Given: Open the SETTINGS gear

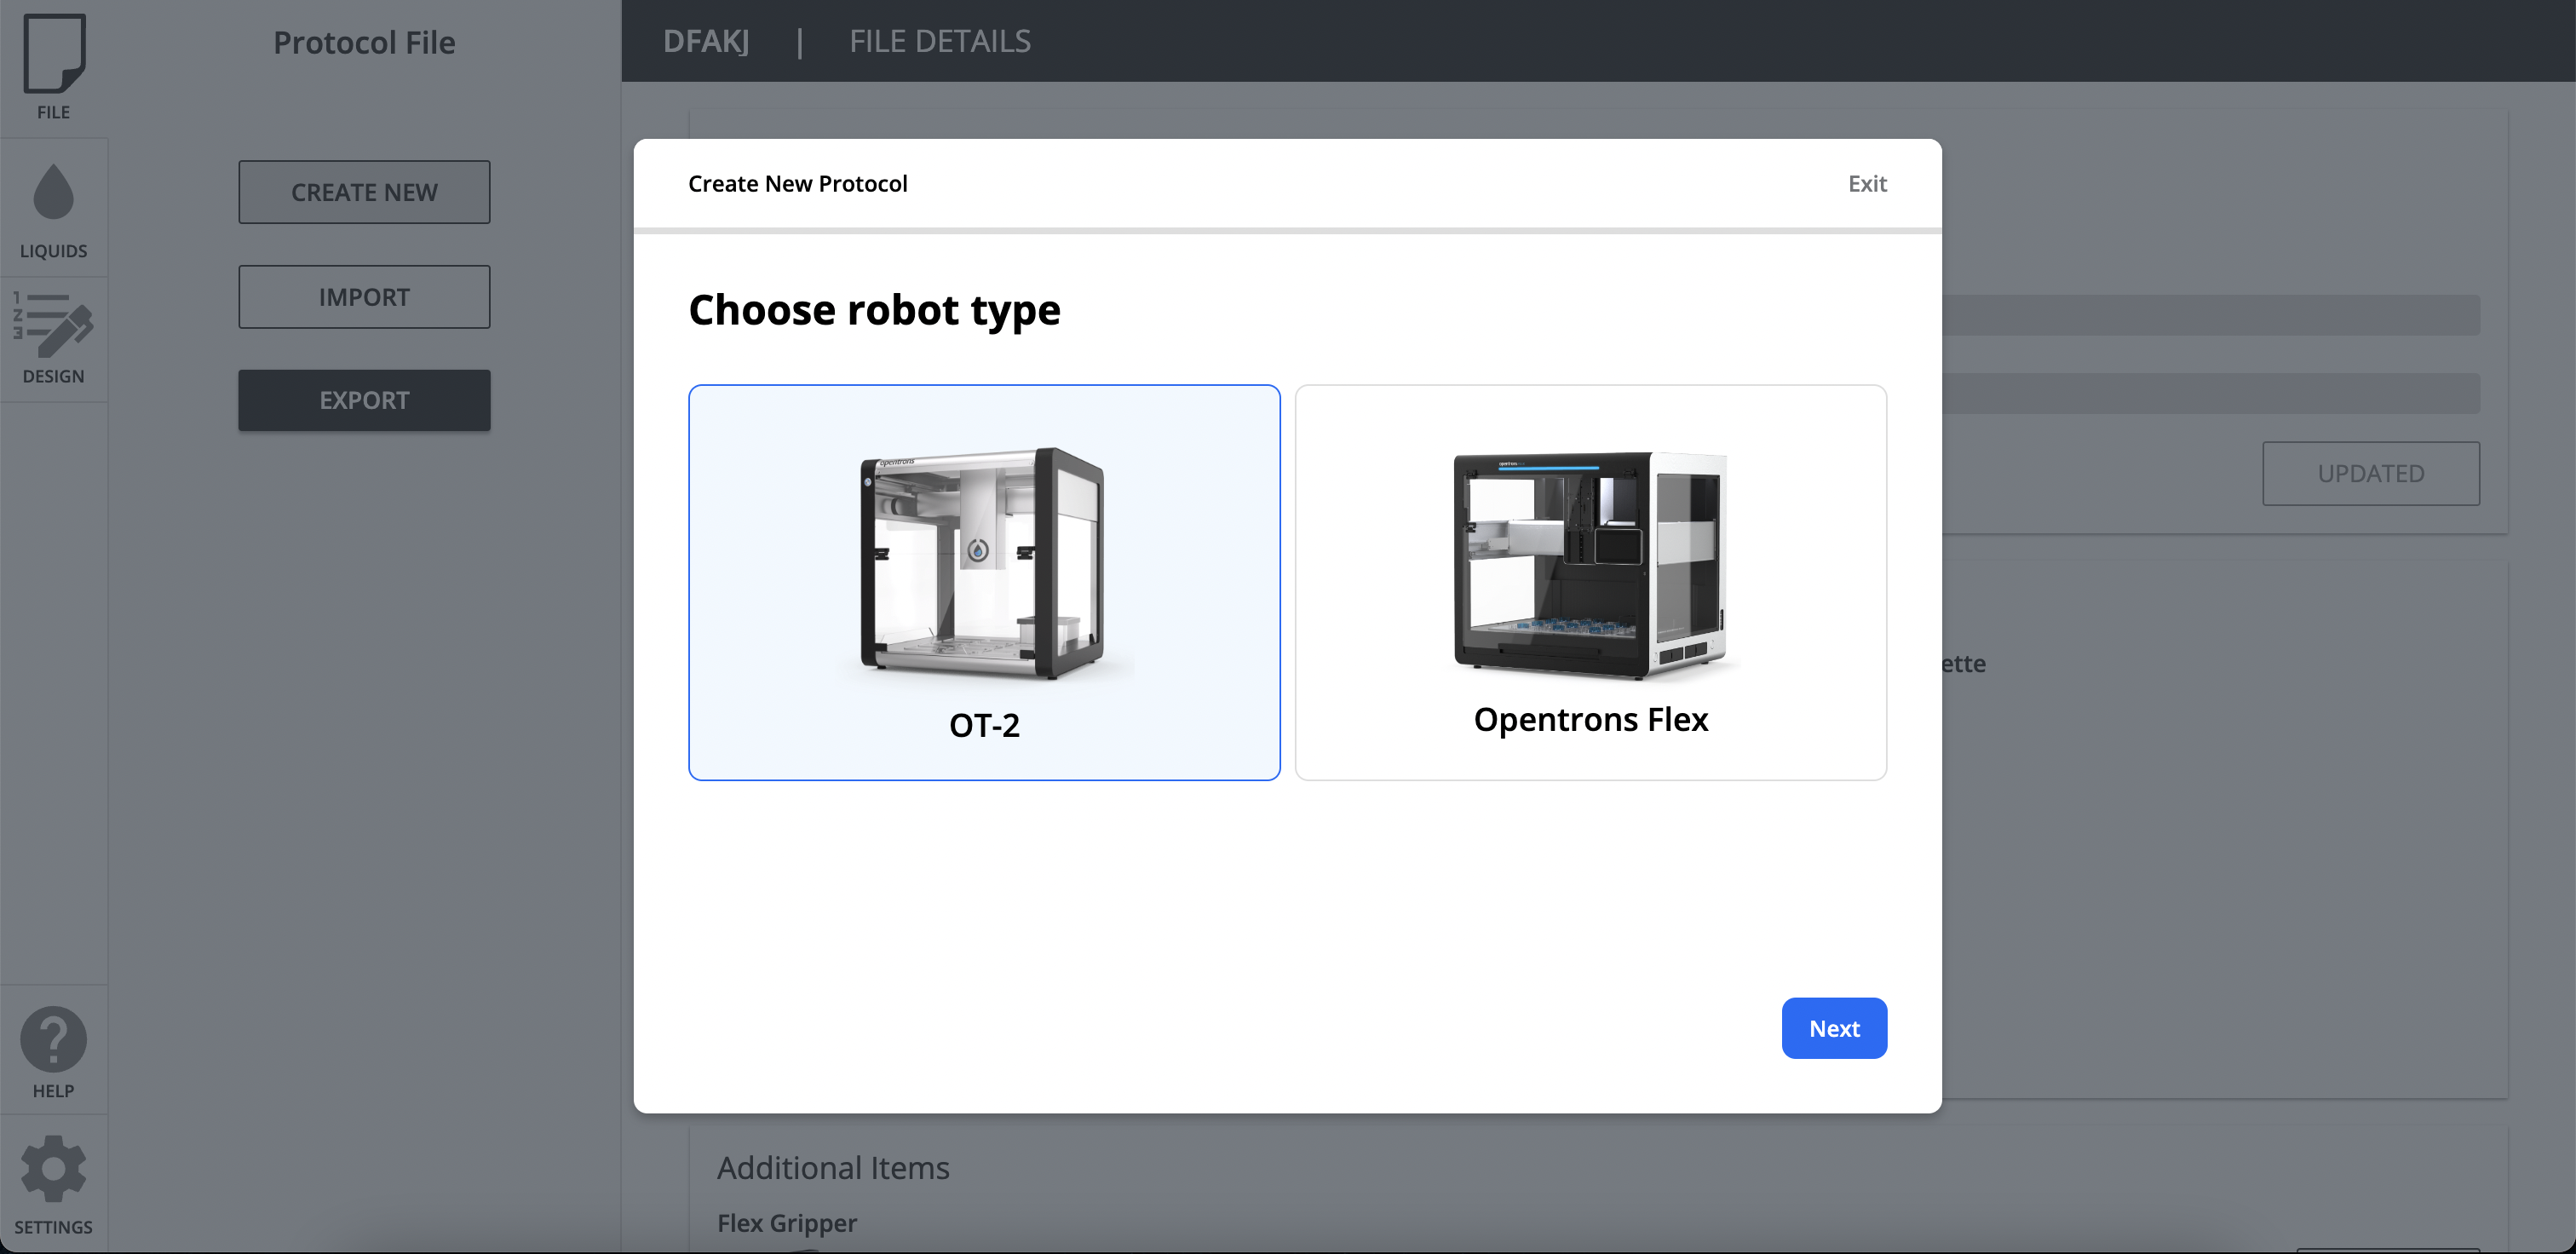Looking at the screenshot, I should (54, 1185).
